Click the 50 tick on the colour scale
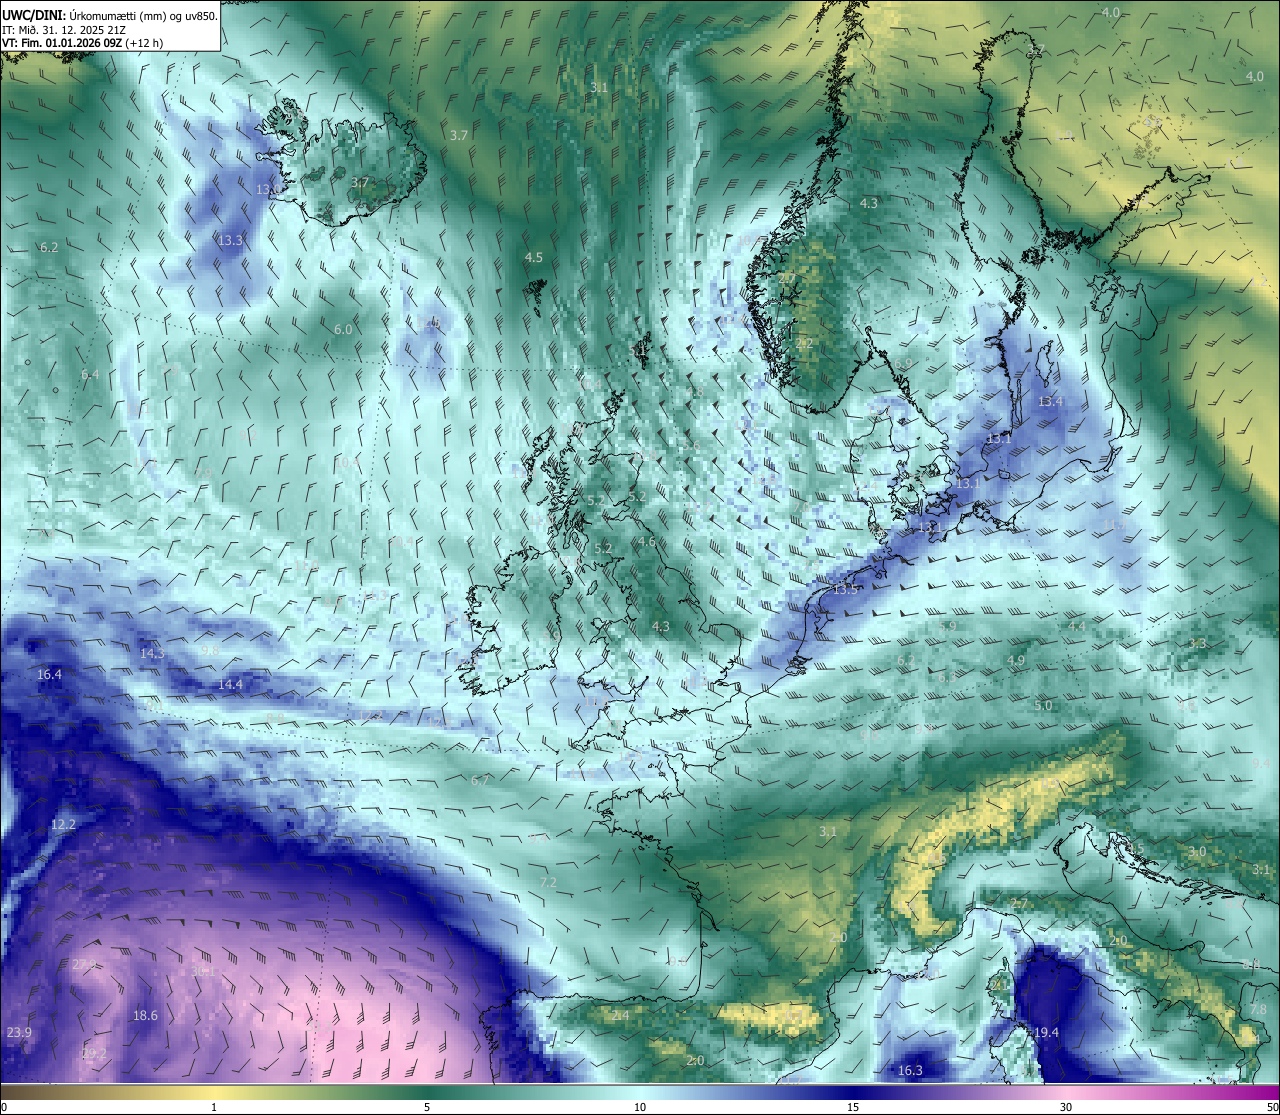This screenshot has height=1115, width=1280. click(1272, 1107)
